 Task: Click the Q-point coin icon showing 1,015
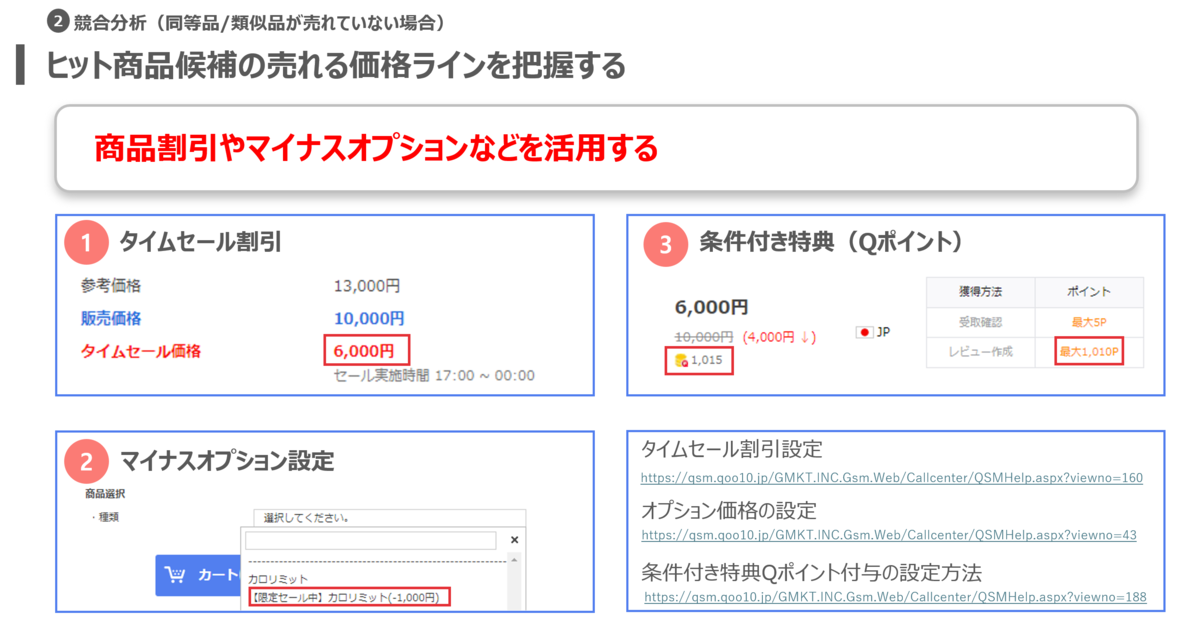(x=680, y=358)
